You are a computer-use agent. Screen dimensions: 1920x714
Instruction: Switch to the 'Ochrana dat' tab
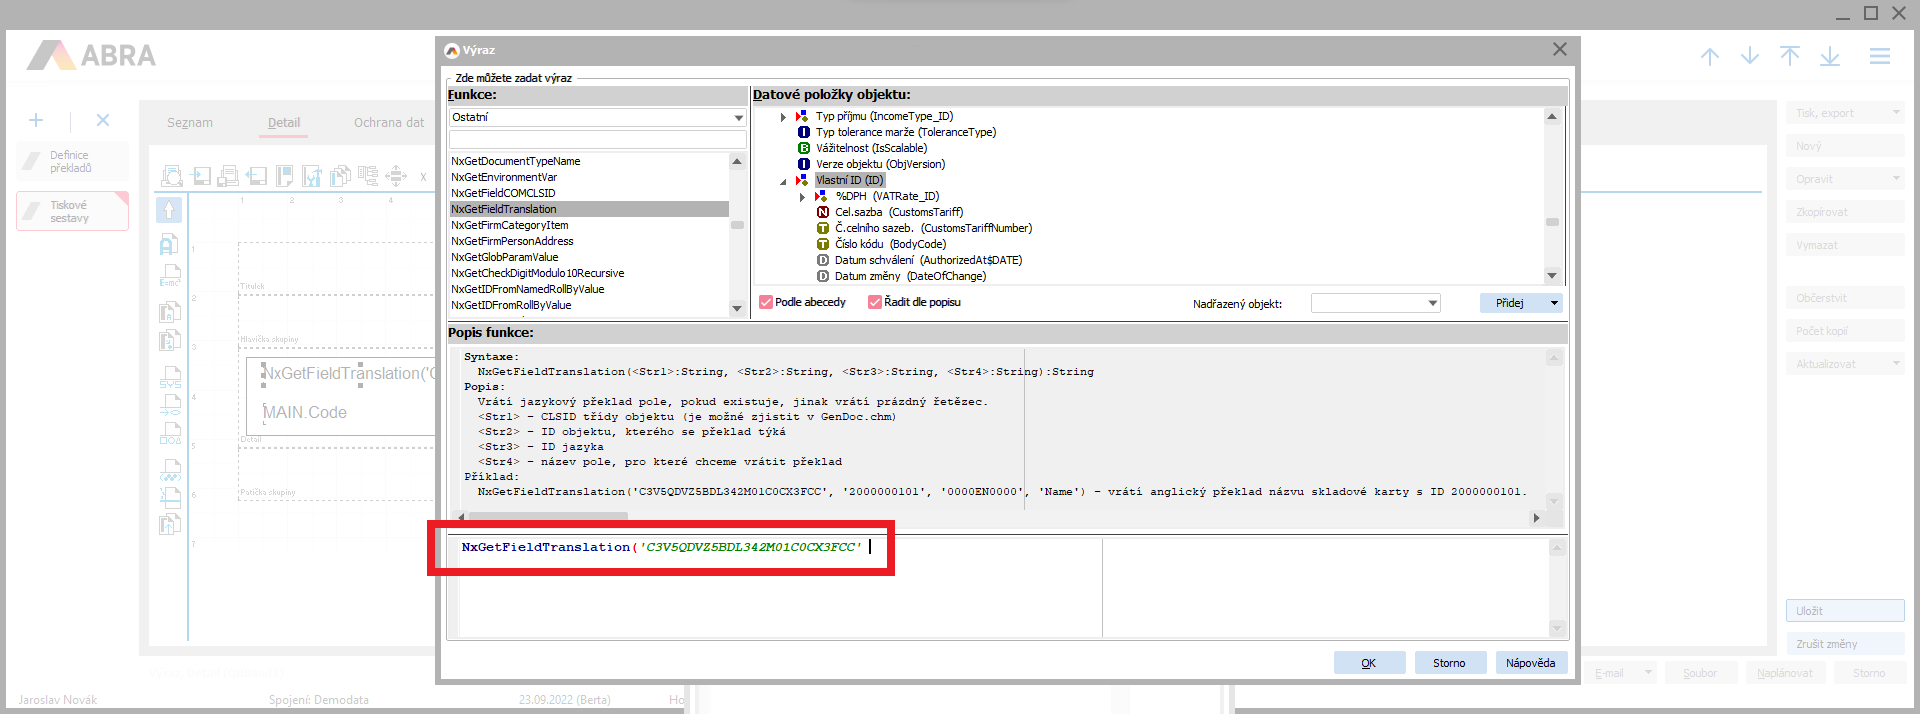(x=388, y=123)
